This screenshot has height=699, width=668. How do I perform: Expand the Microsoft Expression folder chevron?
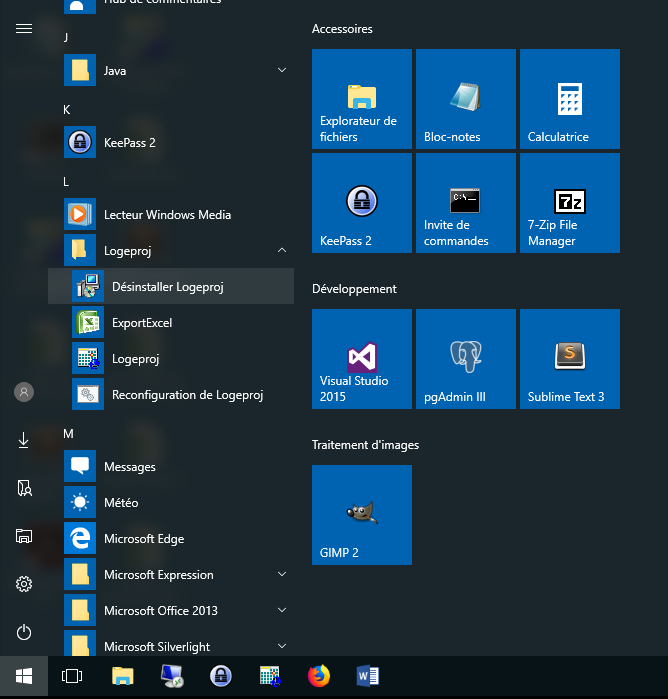coord(282,574)
